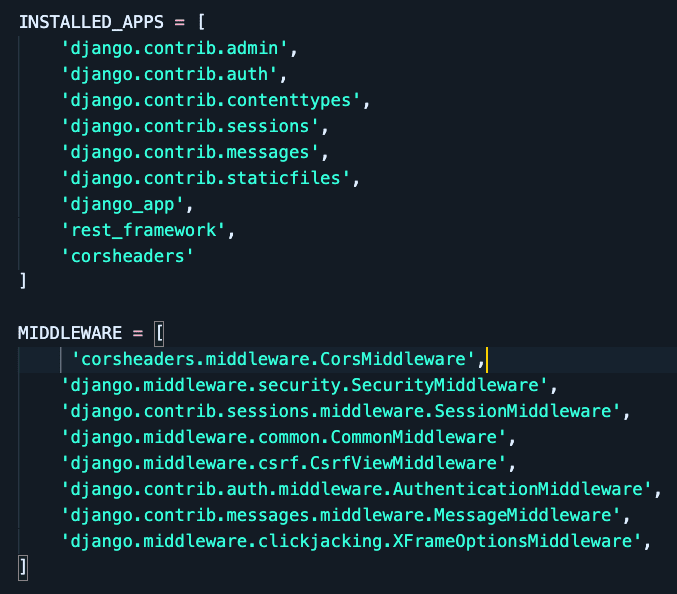Click the 'rest_framework' entry
Viewport: 677px width, 594px height.
pyautogui.click(x=143, y=230)
